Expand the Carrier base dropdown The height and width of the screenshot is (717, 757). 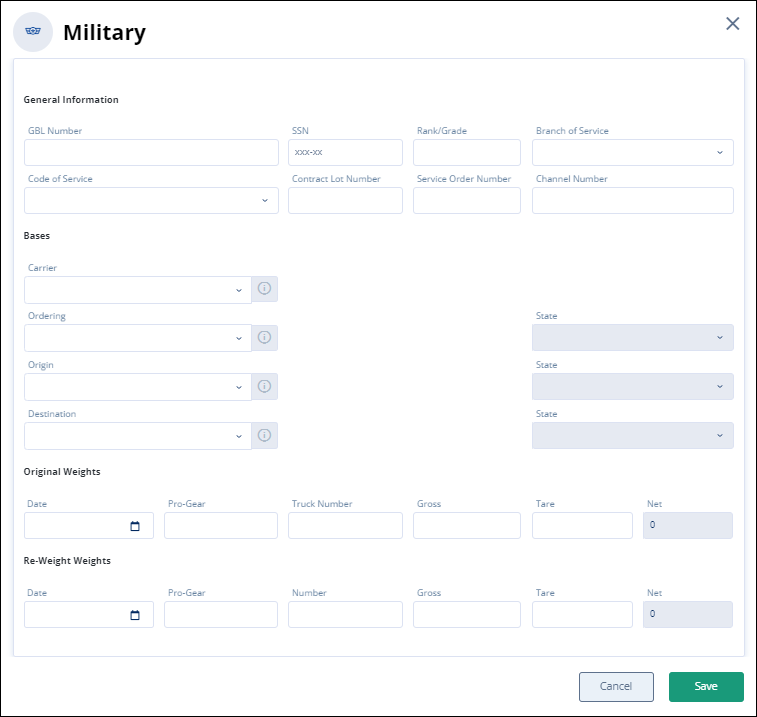(x=137, y=290)
